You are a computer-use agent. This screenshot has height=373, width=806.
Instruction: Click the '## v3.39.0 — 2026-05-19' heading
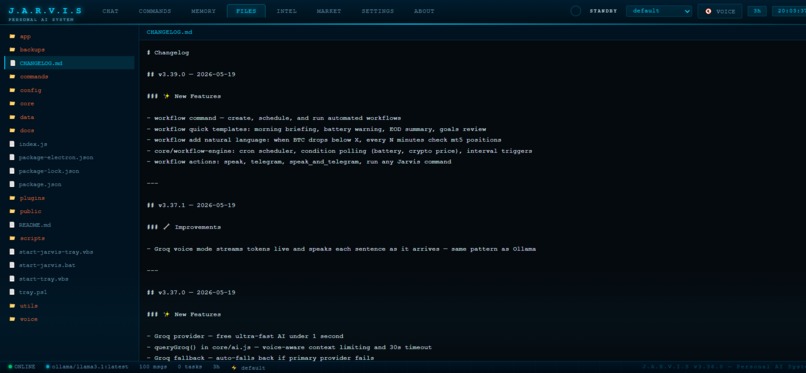point(191,74)
